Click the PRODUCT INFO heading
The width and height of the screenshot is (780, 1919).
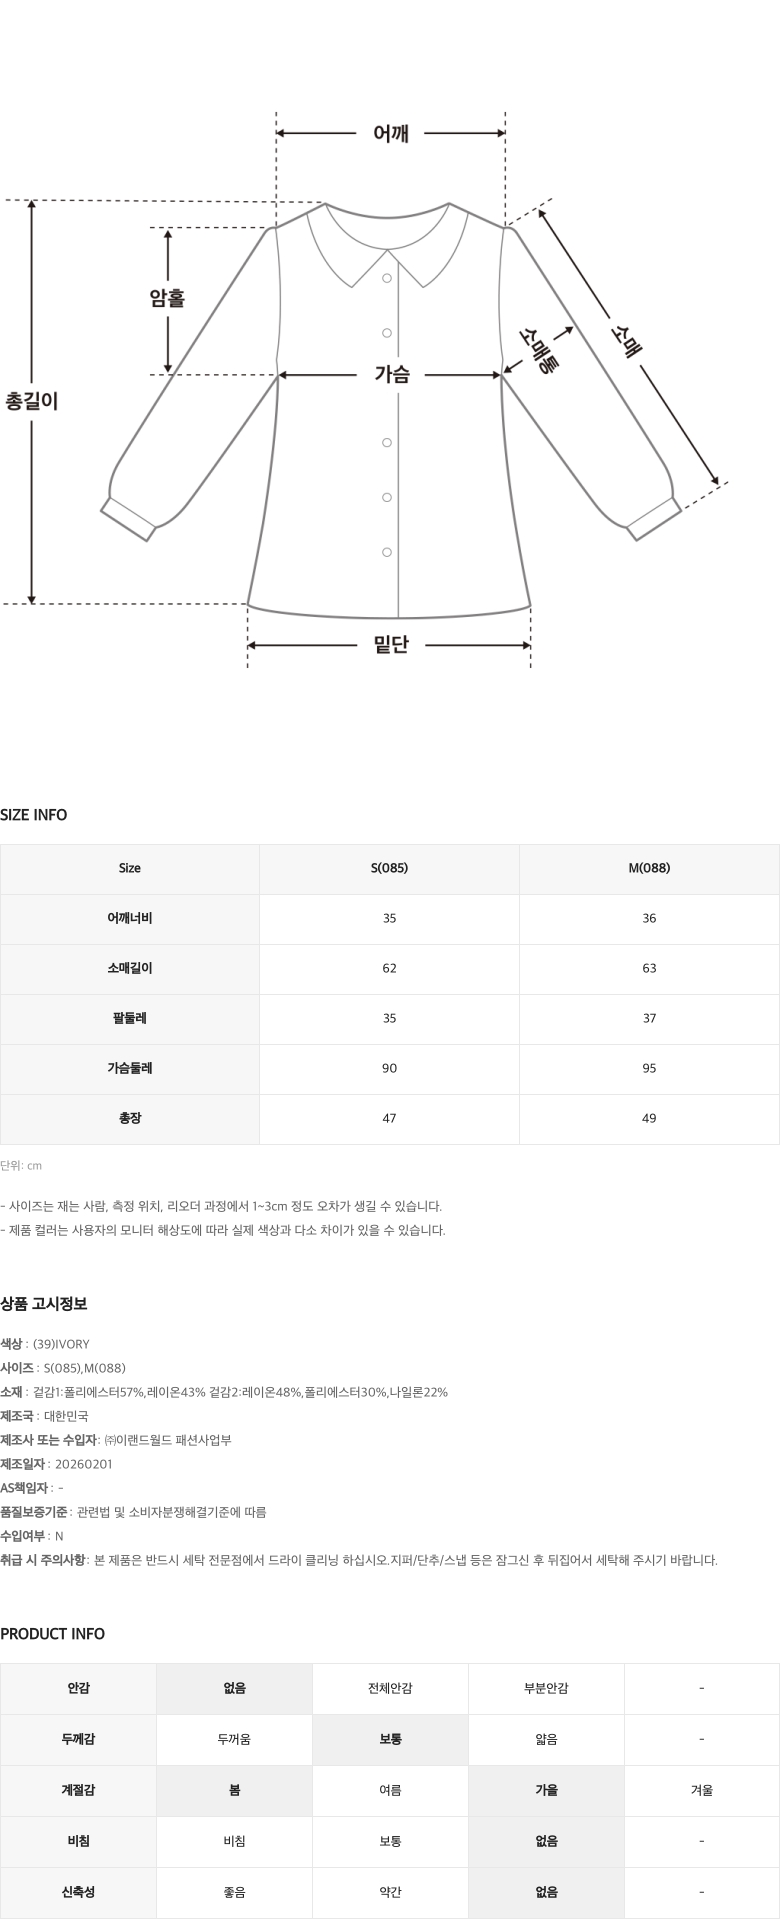[52, 1634]
